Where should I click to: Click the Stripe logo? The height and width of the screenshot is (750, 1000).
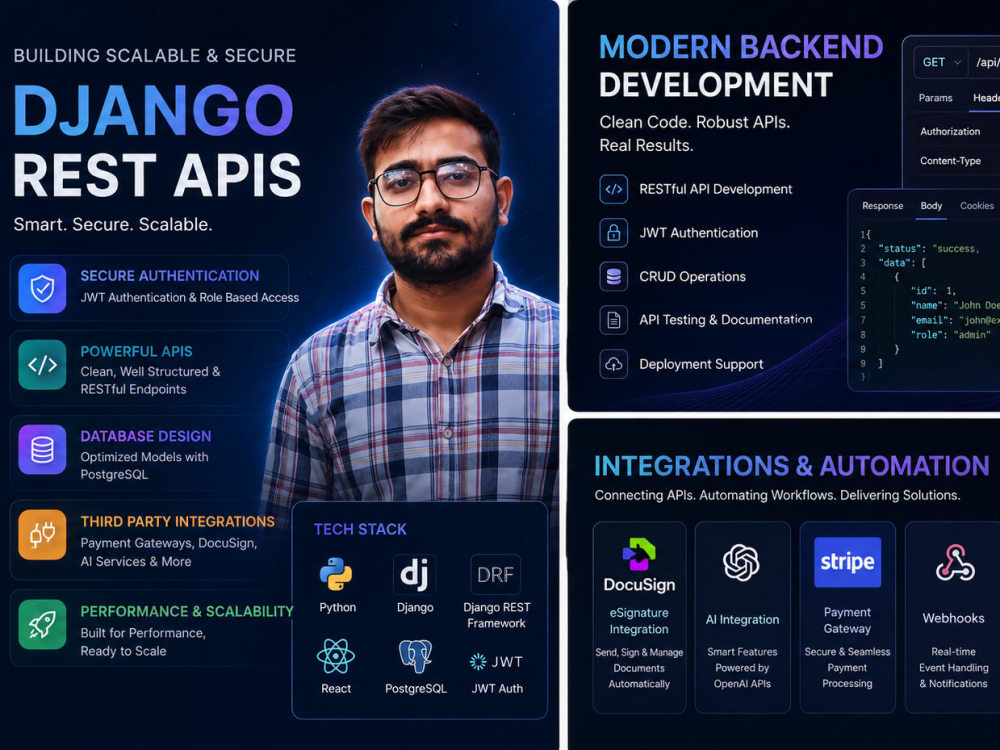[848, 562]
